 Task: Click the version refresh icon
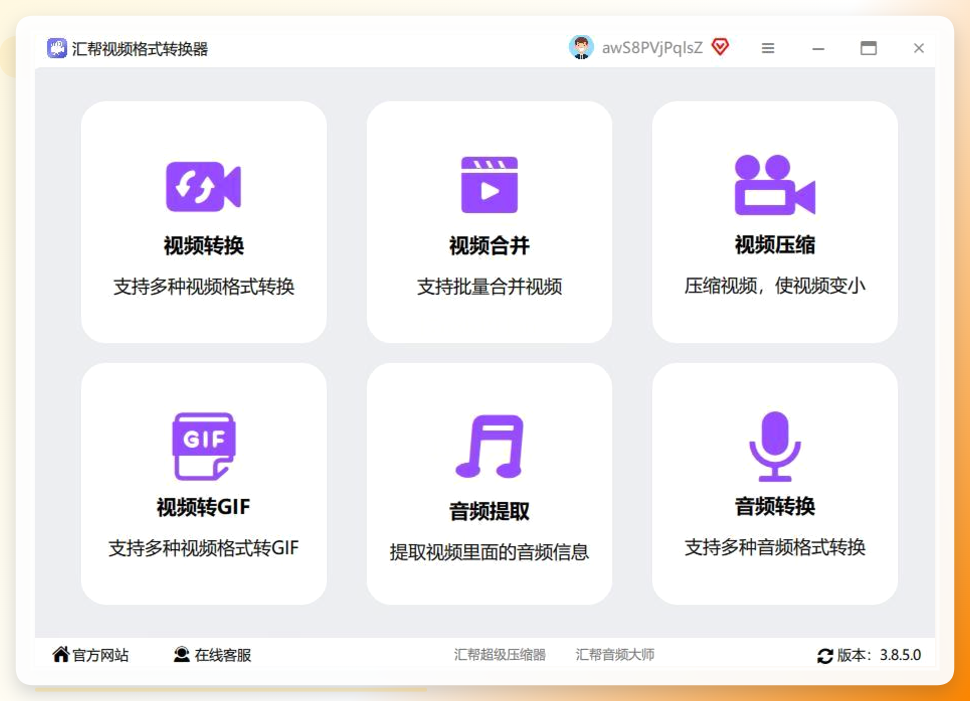tap(825, 655)
